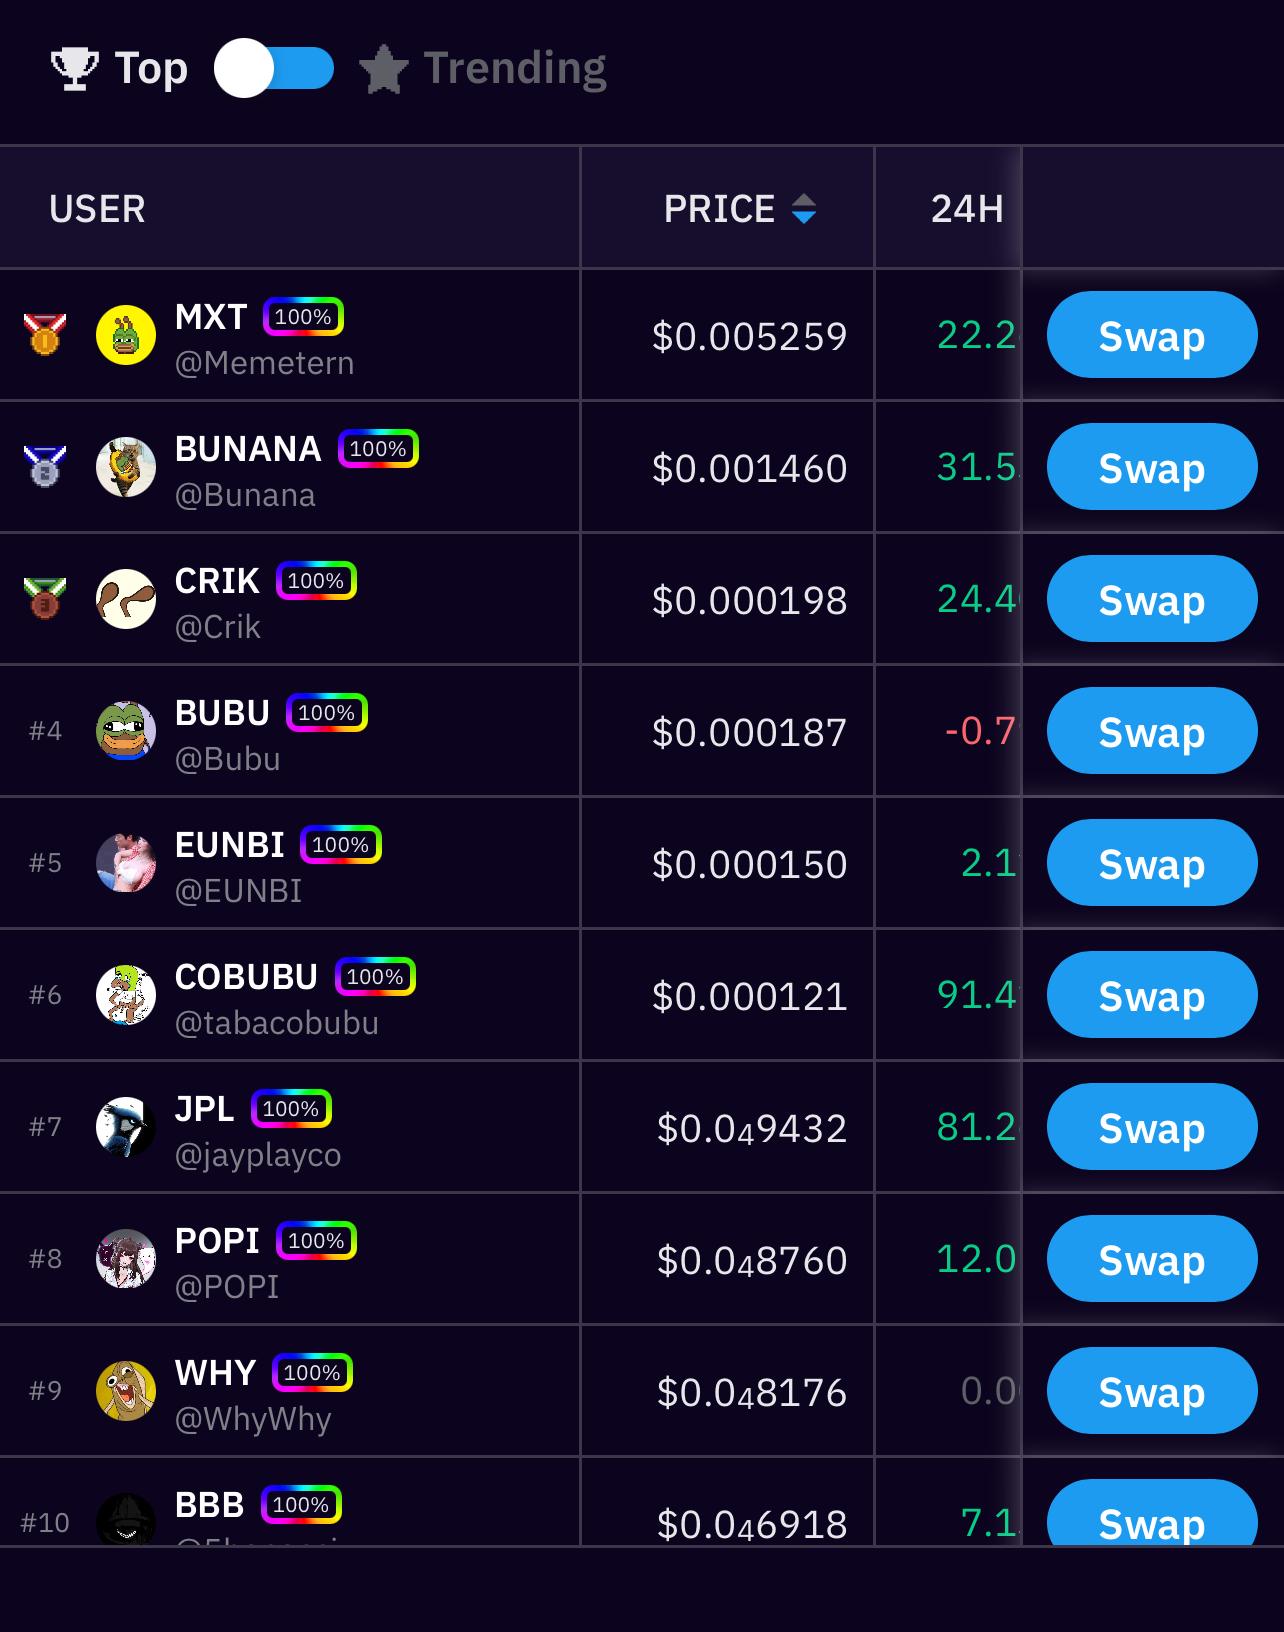This screenshot has height=1632, width=1284.
Task: Click the CRIK squirrel avatar
Action: point(126,599)
